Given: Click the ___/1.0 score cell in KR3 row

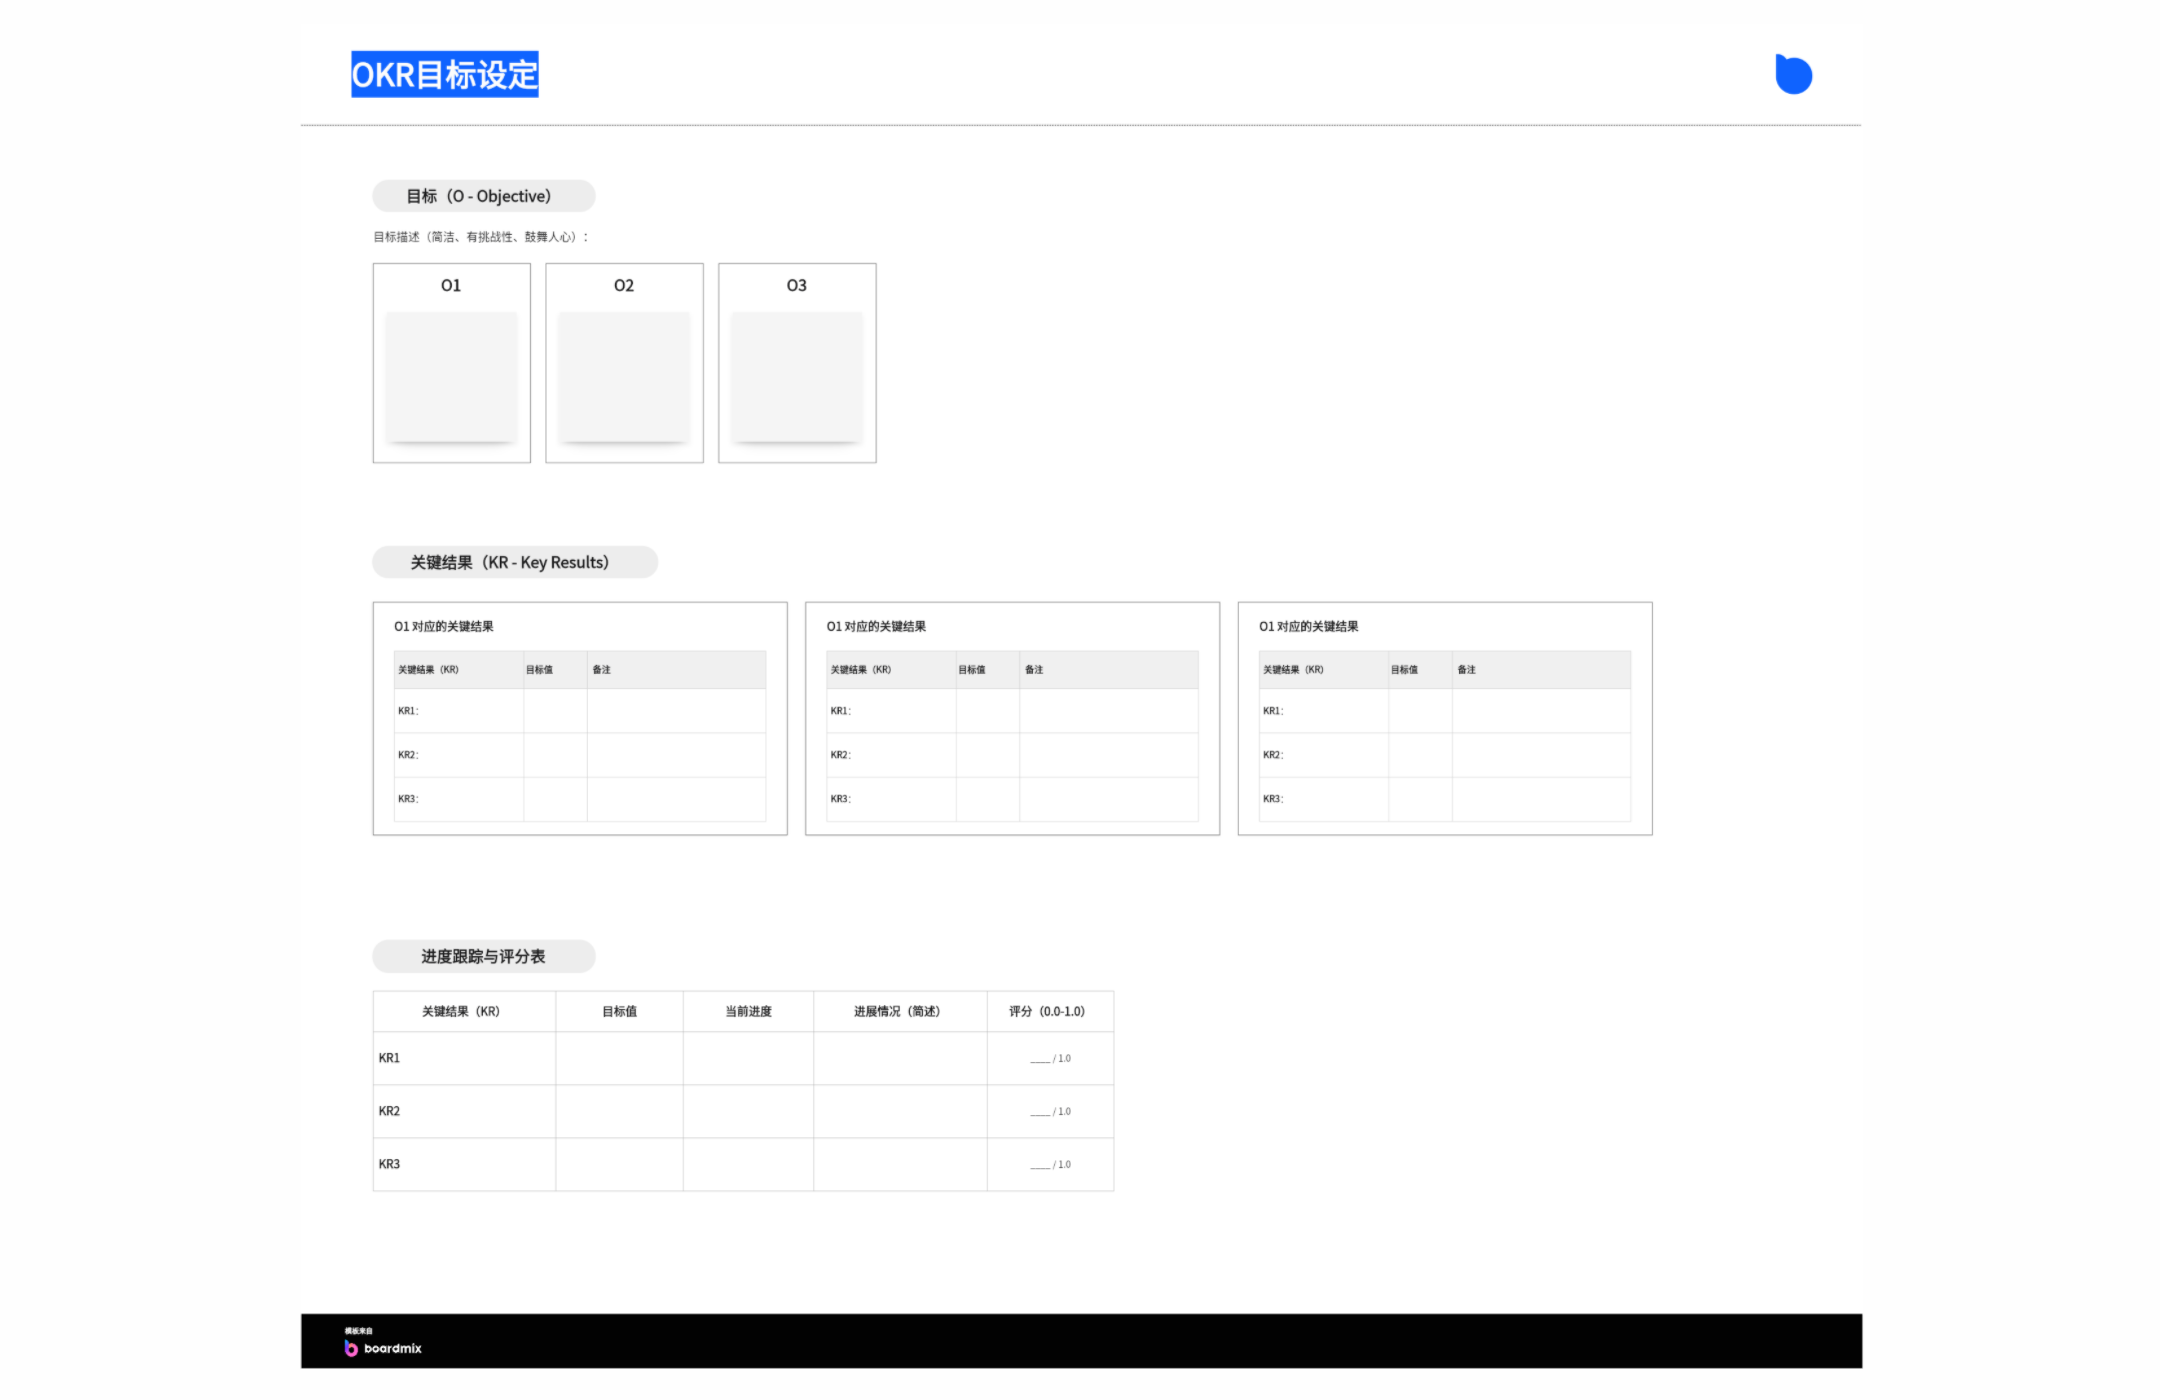Looking at the screenshot, I should click(x=1051, y=1164).
